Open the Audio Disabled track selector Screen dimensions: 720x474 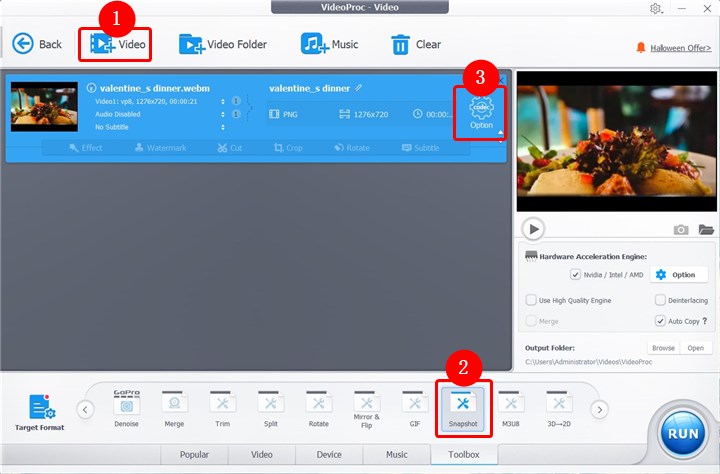click(x=223, y=114)
